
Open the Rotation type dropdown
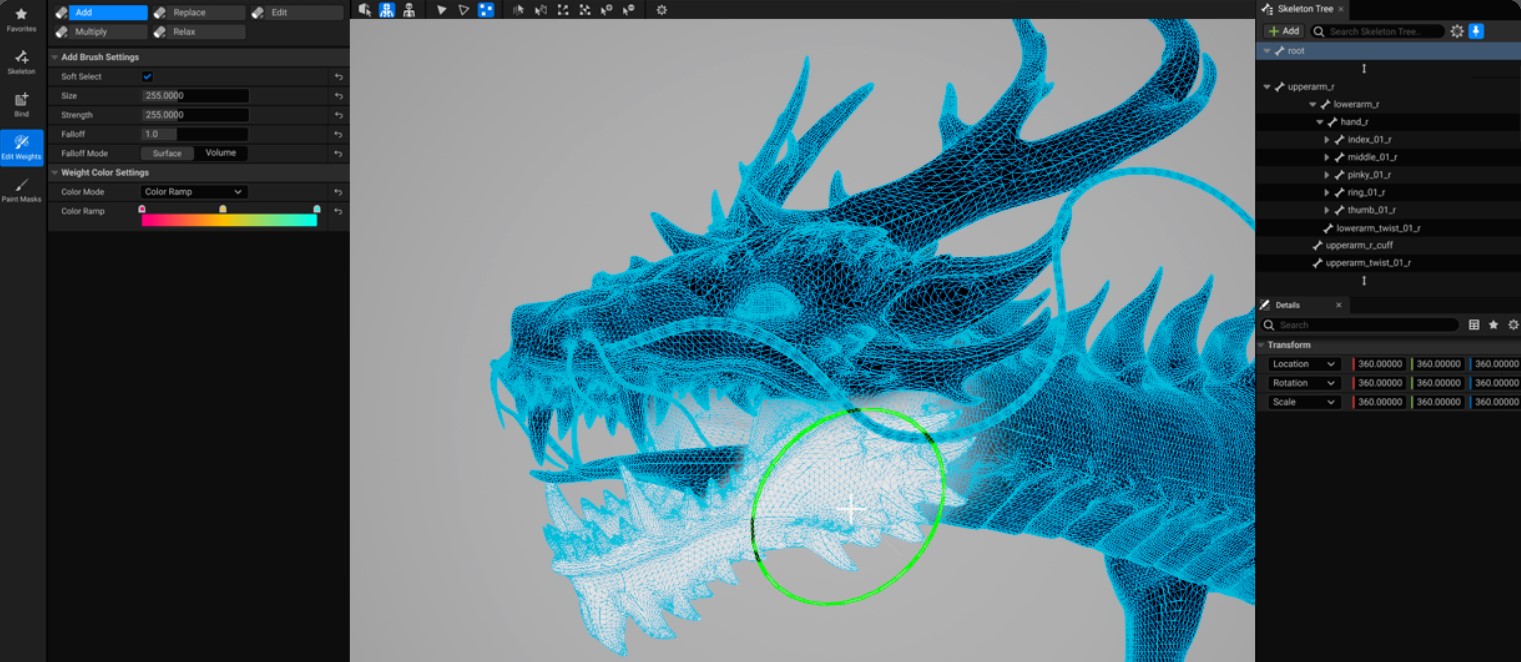[x=1304, y=383]
